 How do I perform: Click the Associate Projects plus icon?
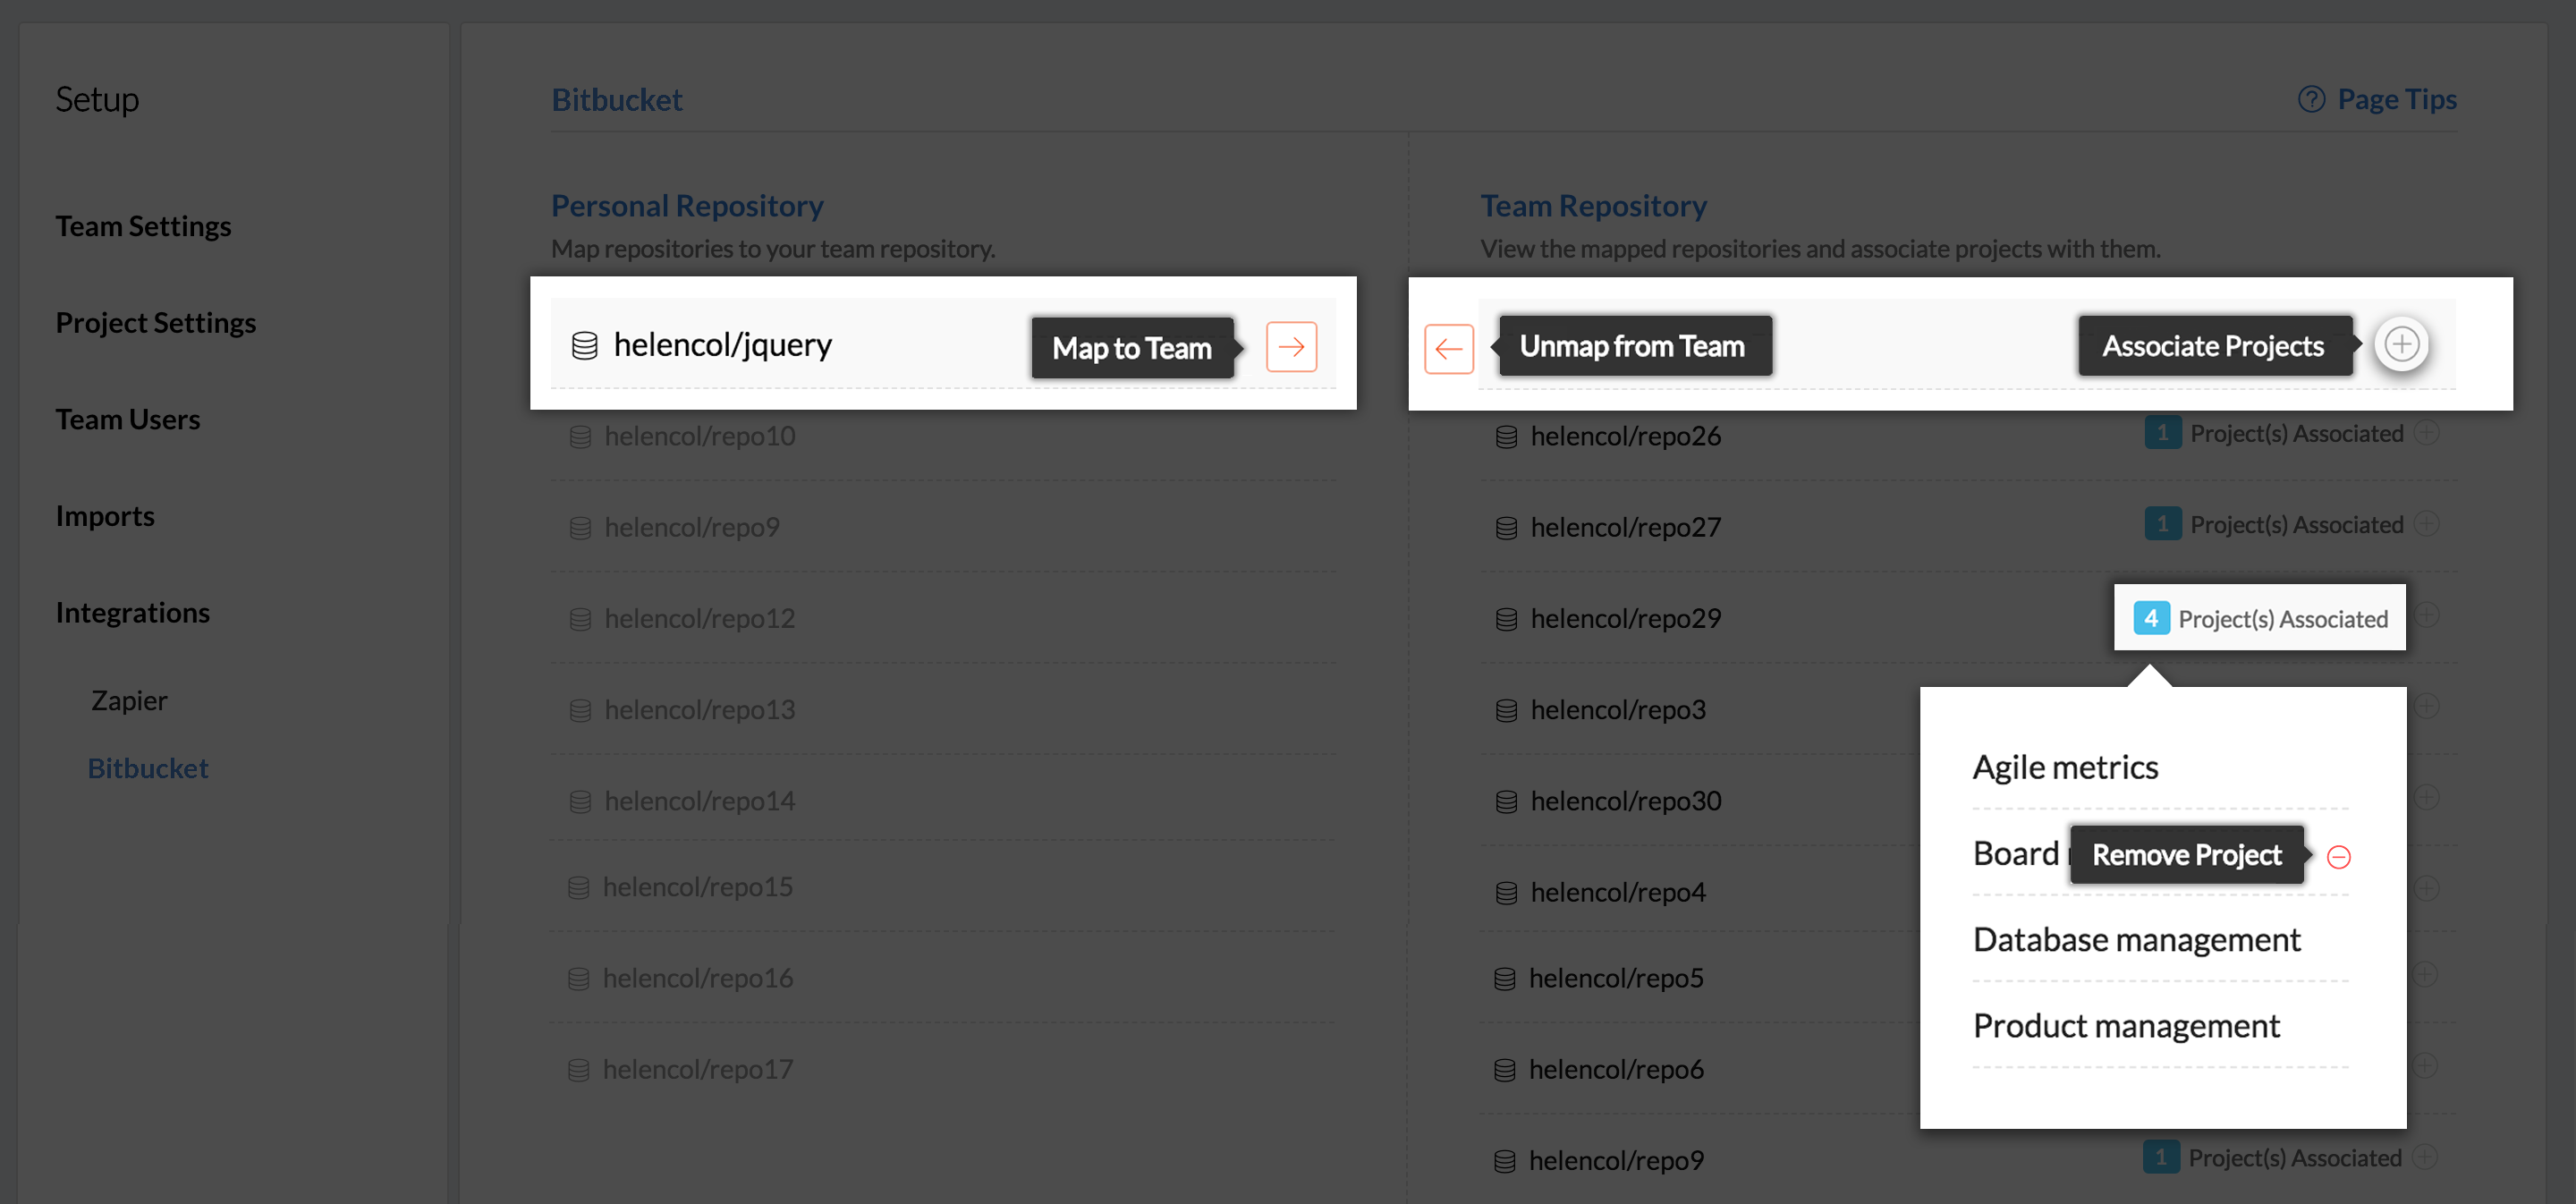2401,344
